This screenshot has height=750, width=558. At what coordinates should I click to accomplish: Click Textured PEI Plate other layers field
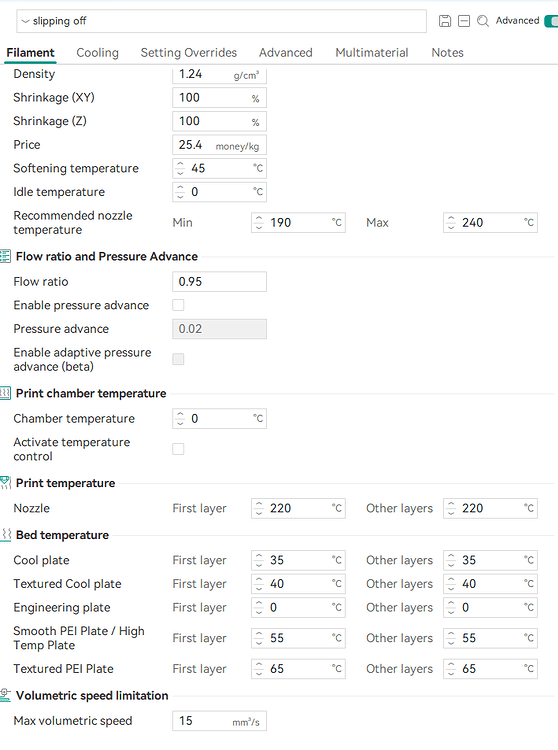click(x=491, y=669)
